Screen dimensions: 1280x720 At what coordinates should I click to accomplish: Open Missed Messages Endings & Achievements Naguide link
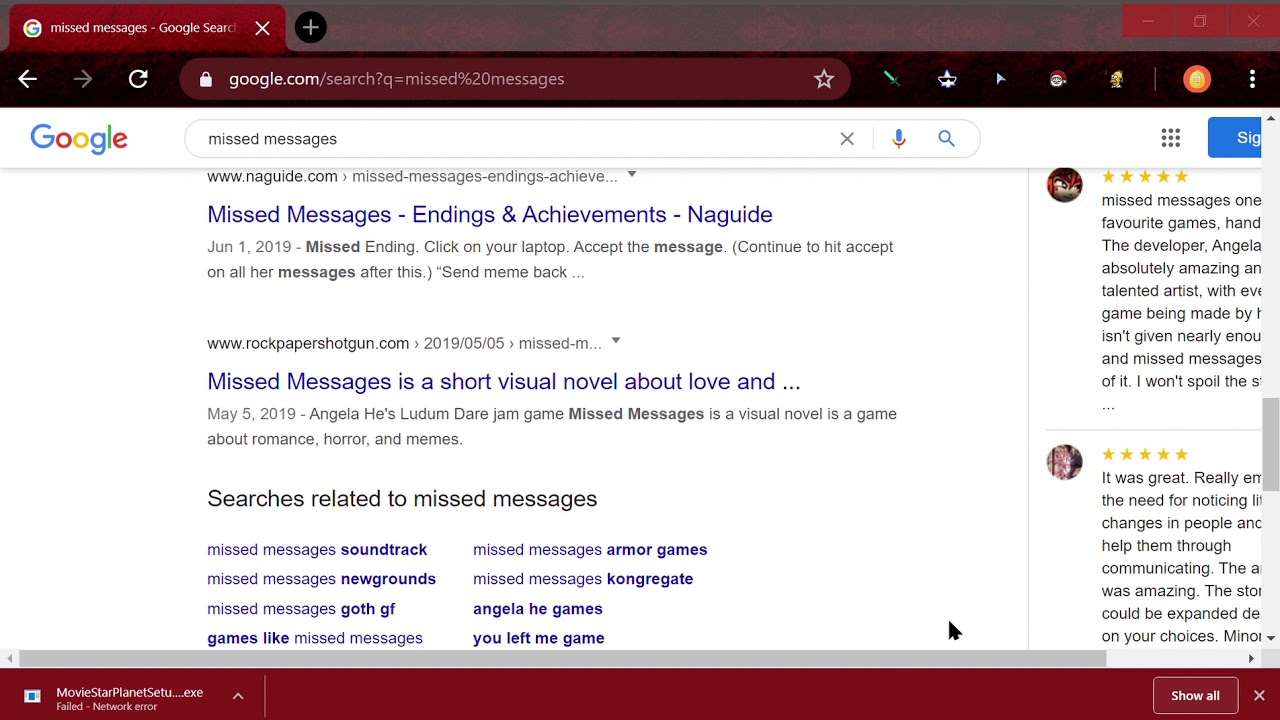click(x=490, y=214)
